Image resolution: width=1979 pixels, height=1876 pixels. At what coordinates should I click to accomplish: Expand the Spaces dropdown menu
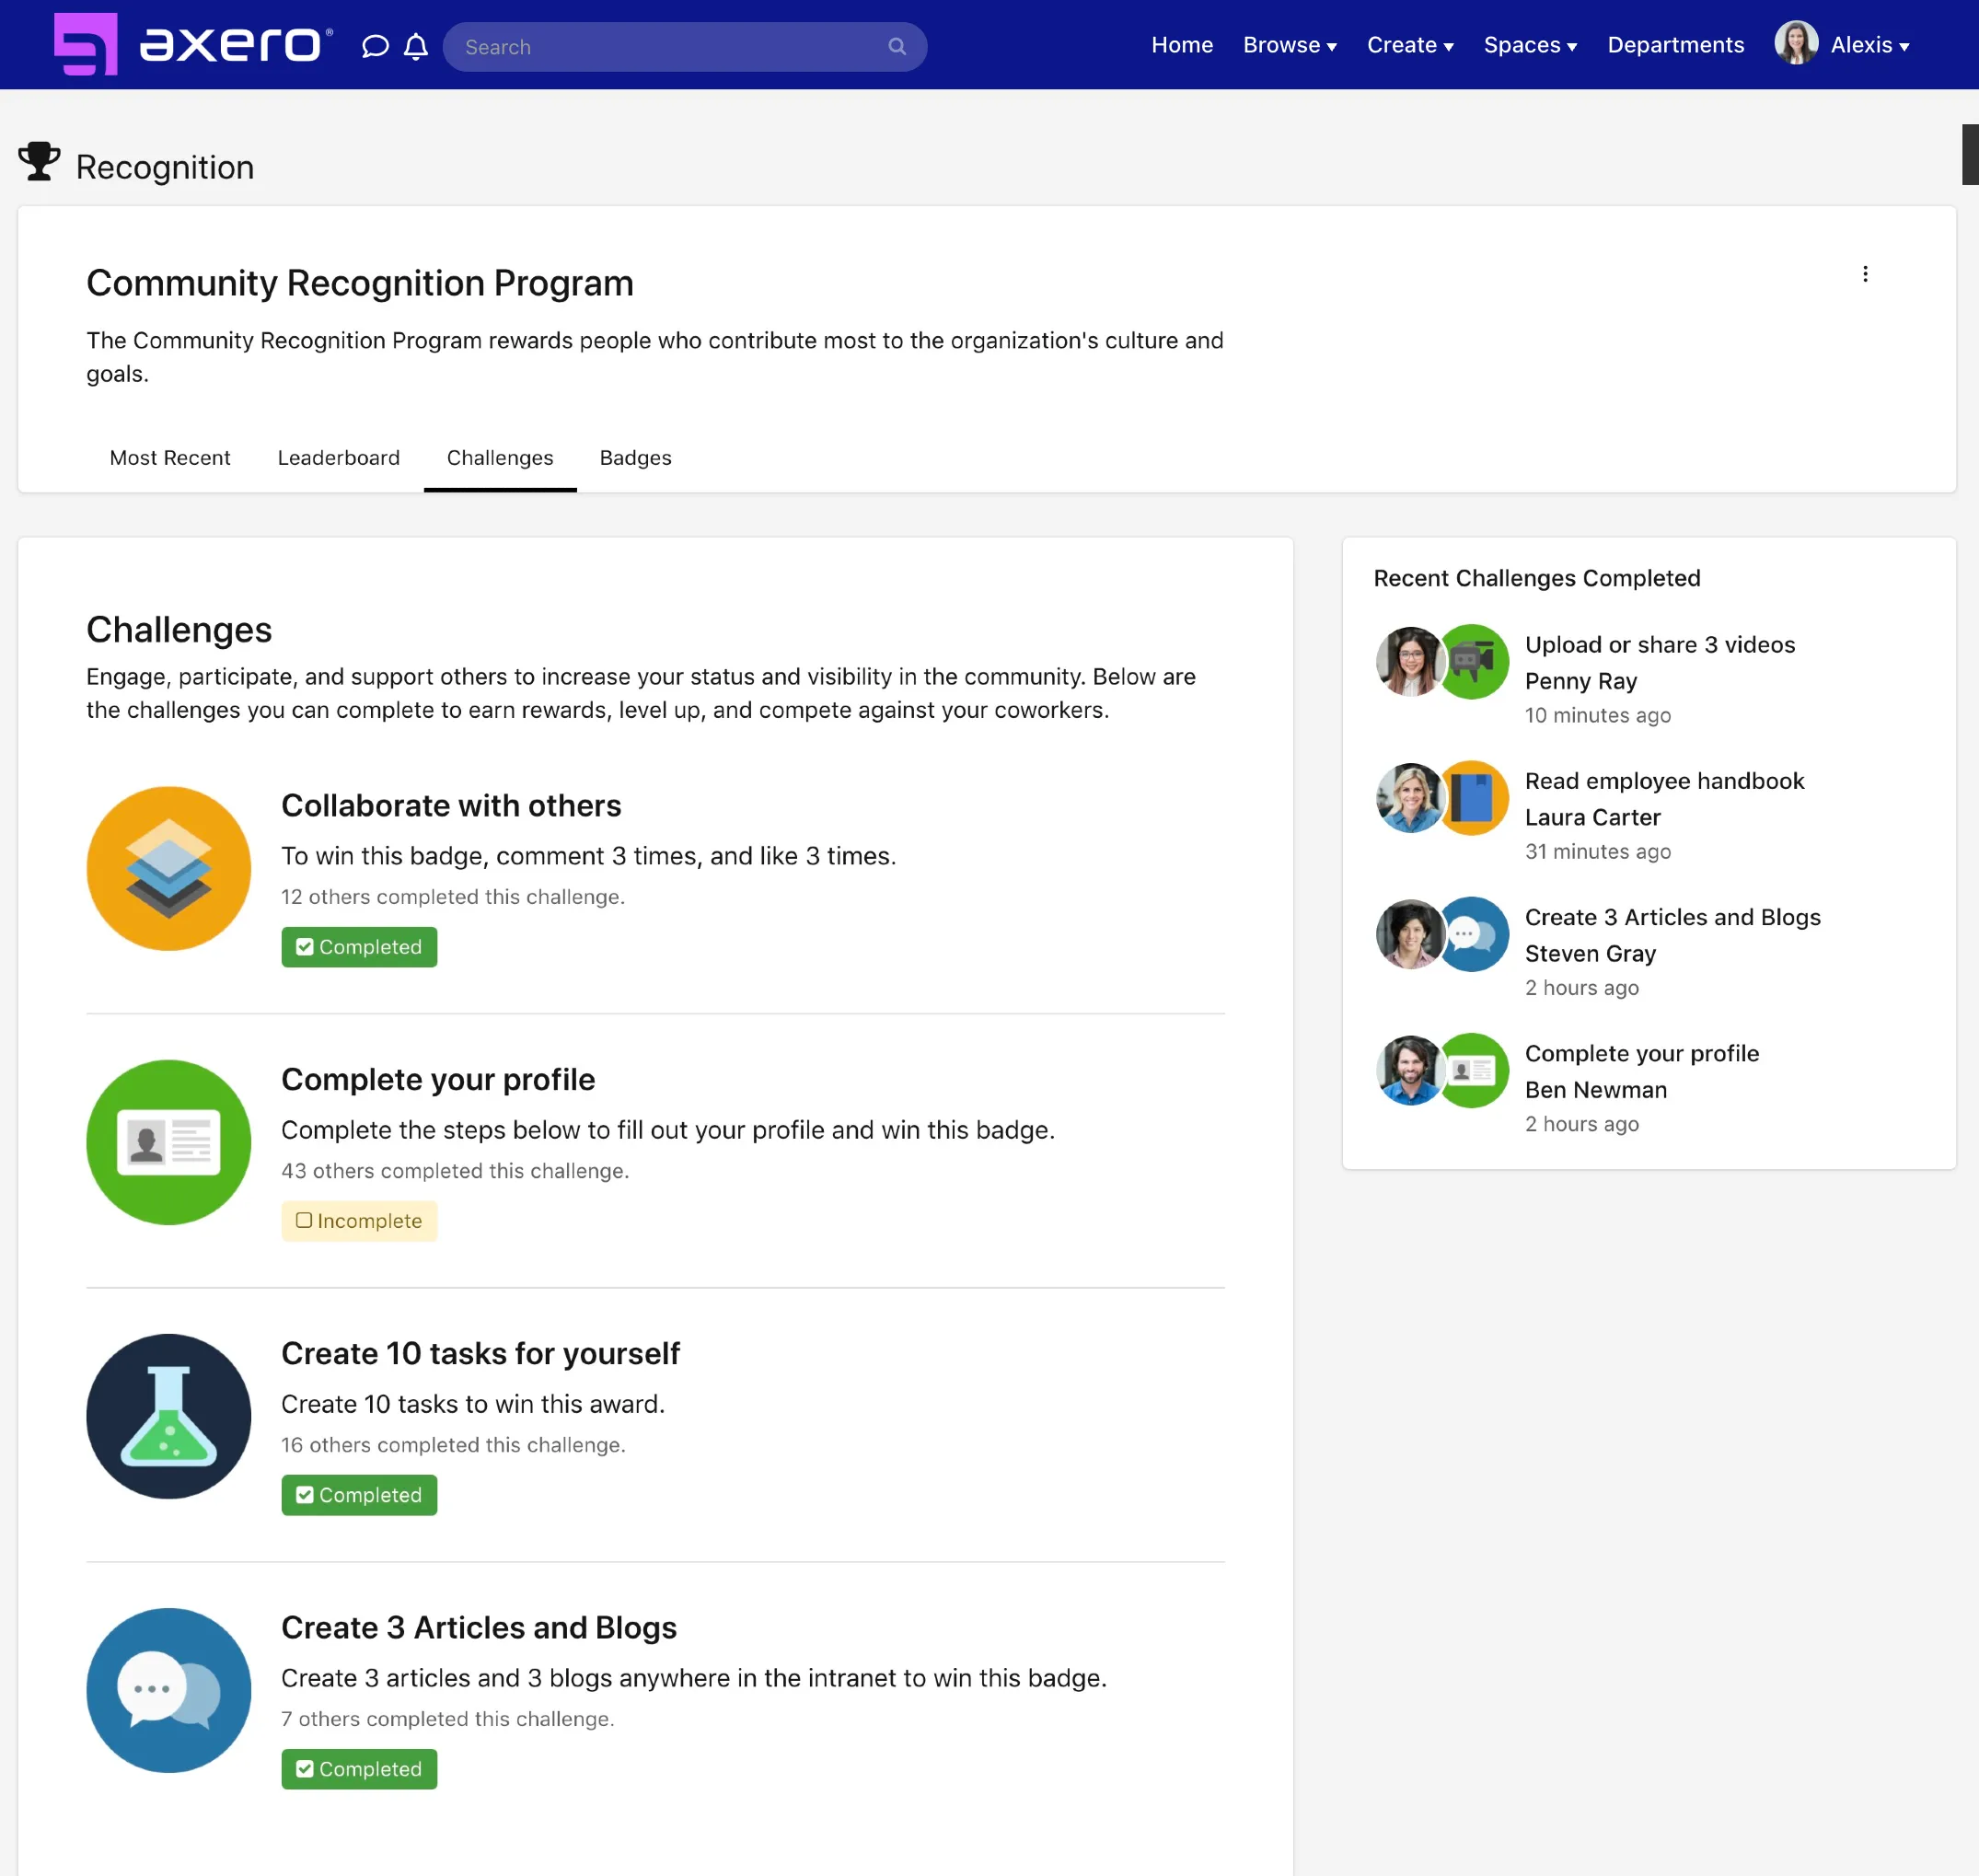point(1530,45)
